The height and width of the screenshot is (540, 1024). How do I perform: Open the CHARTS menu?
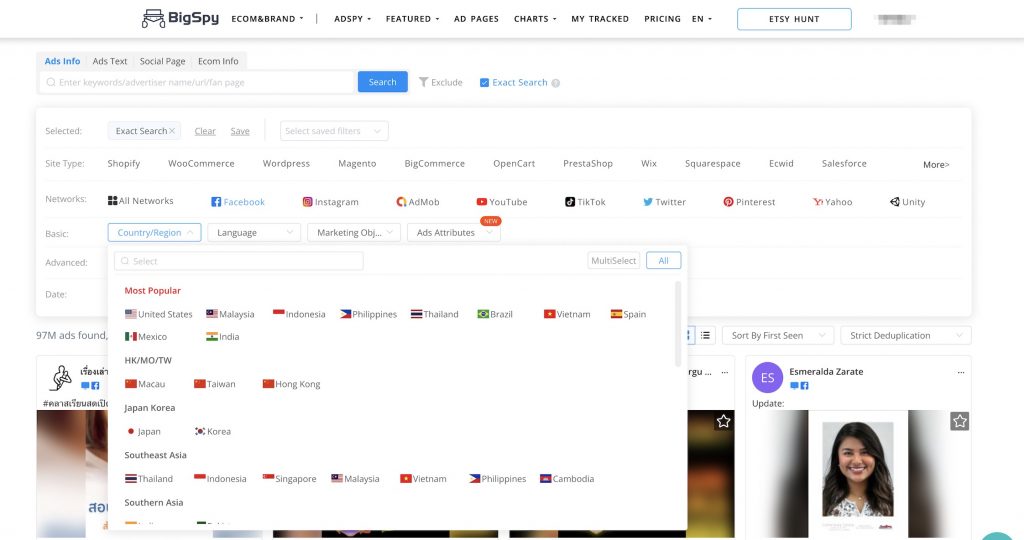[x=535, y=19]
